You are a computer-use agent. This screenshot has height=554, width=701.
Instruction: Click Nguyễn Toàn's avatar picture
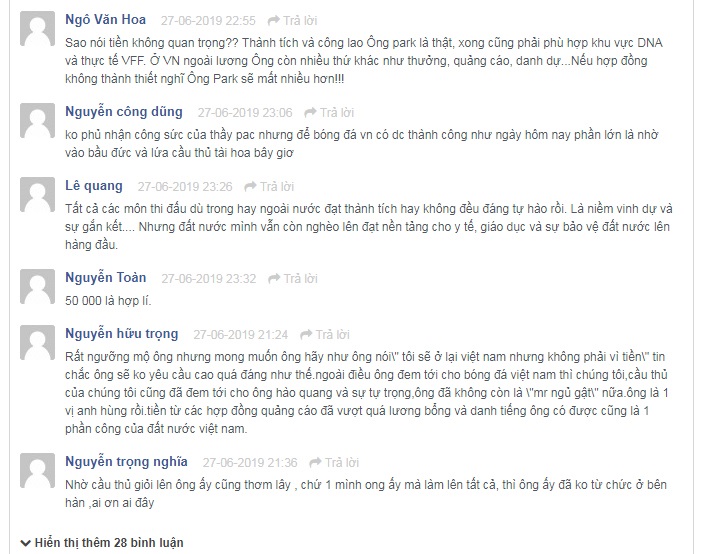click(x=38, y=287)
